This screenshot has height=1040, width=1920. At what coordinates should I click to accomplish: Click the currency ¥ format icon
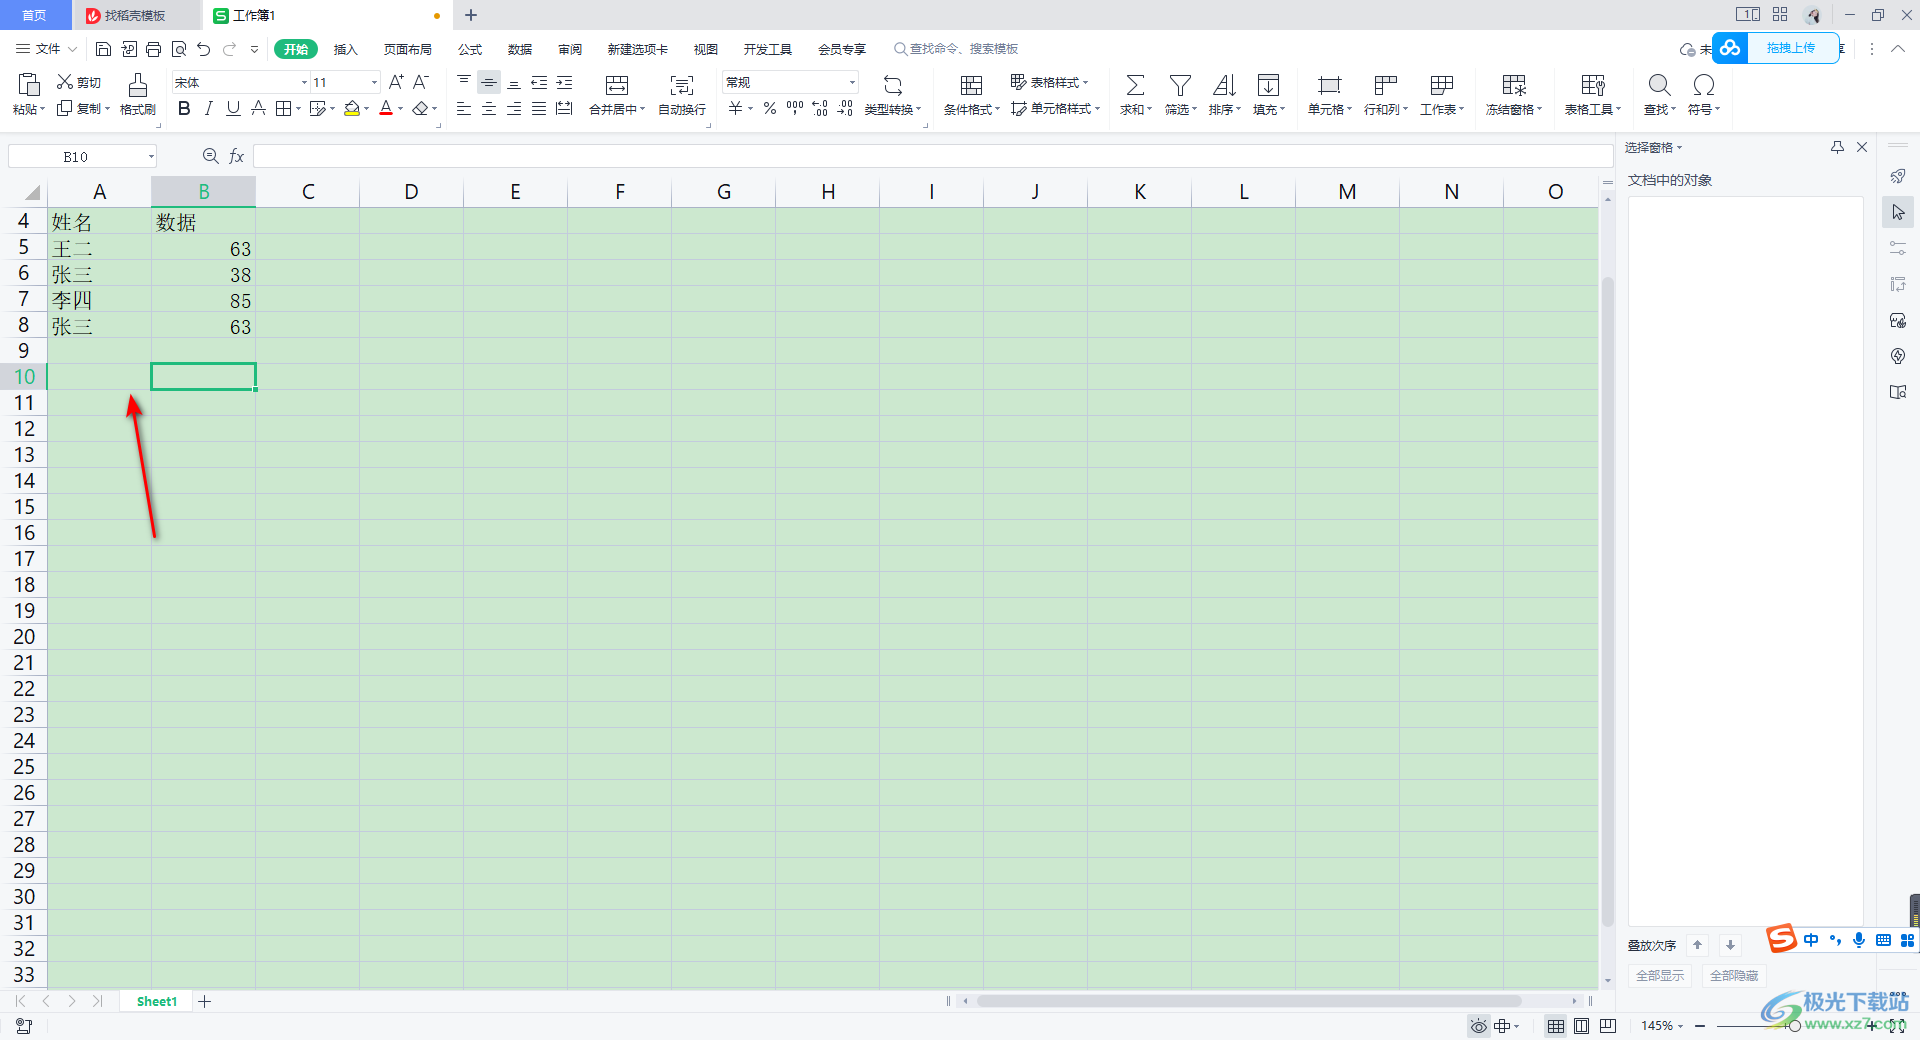click(736, 109)
